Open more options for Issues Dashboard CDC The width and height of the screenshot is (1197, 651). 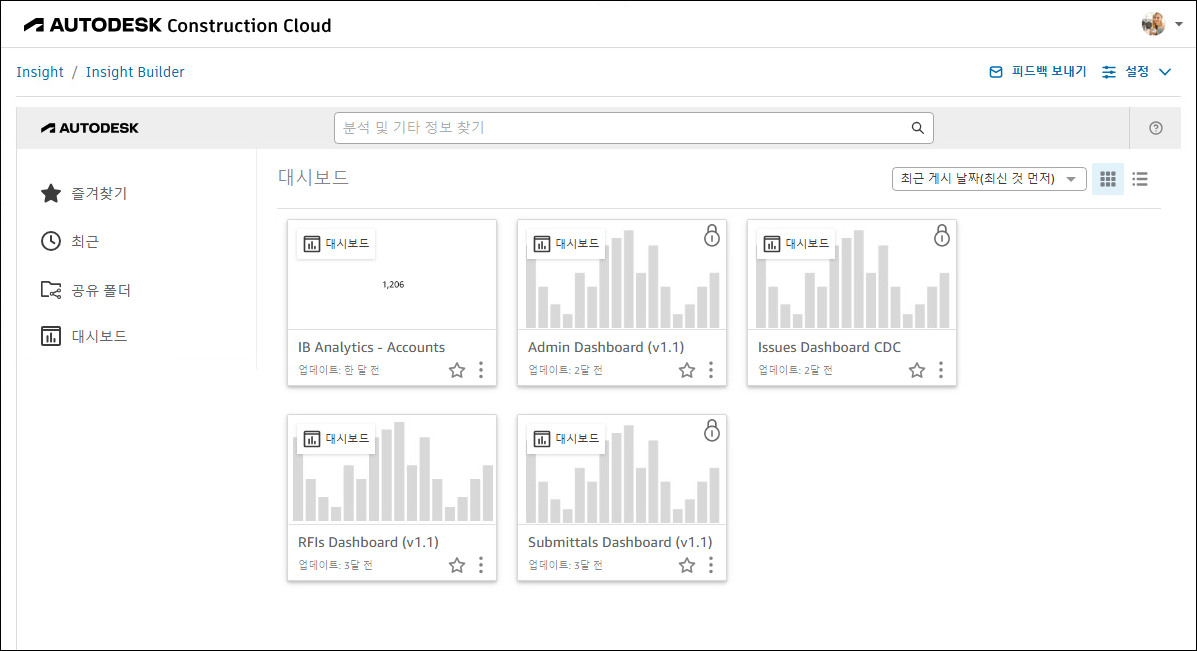(x=941, y=370)
